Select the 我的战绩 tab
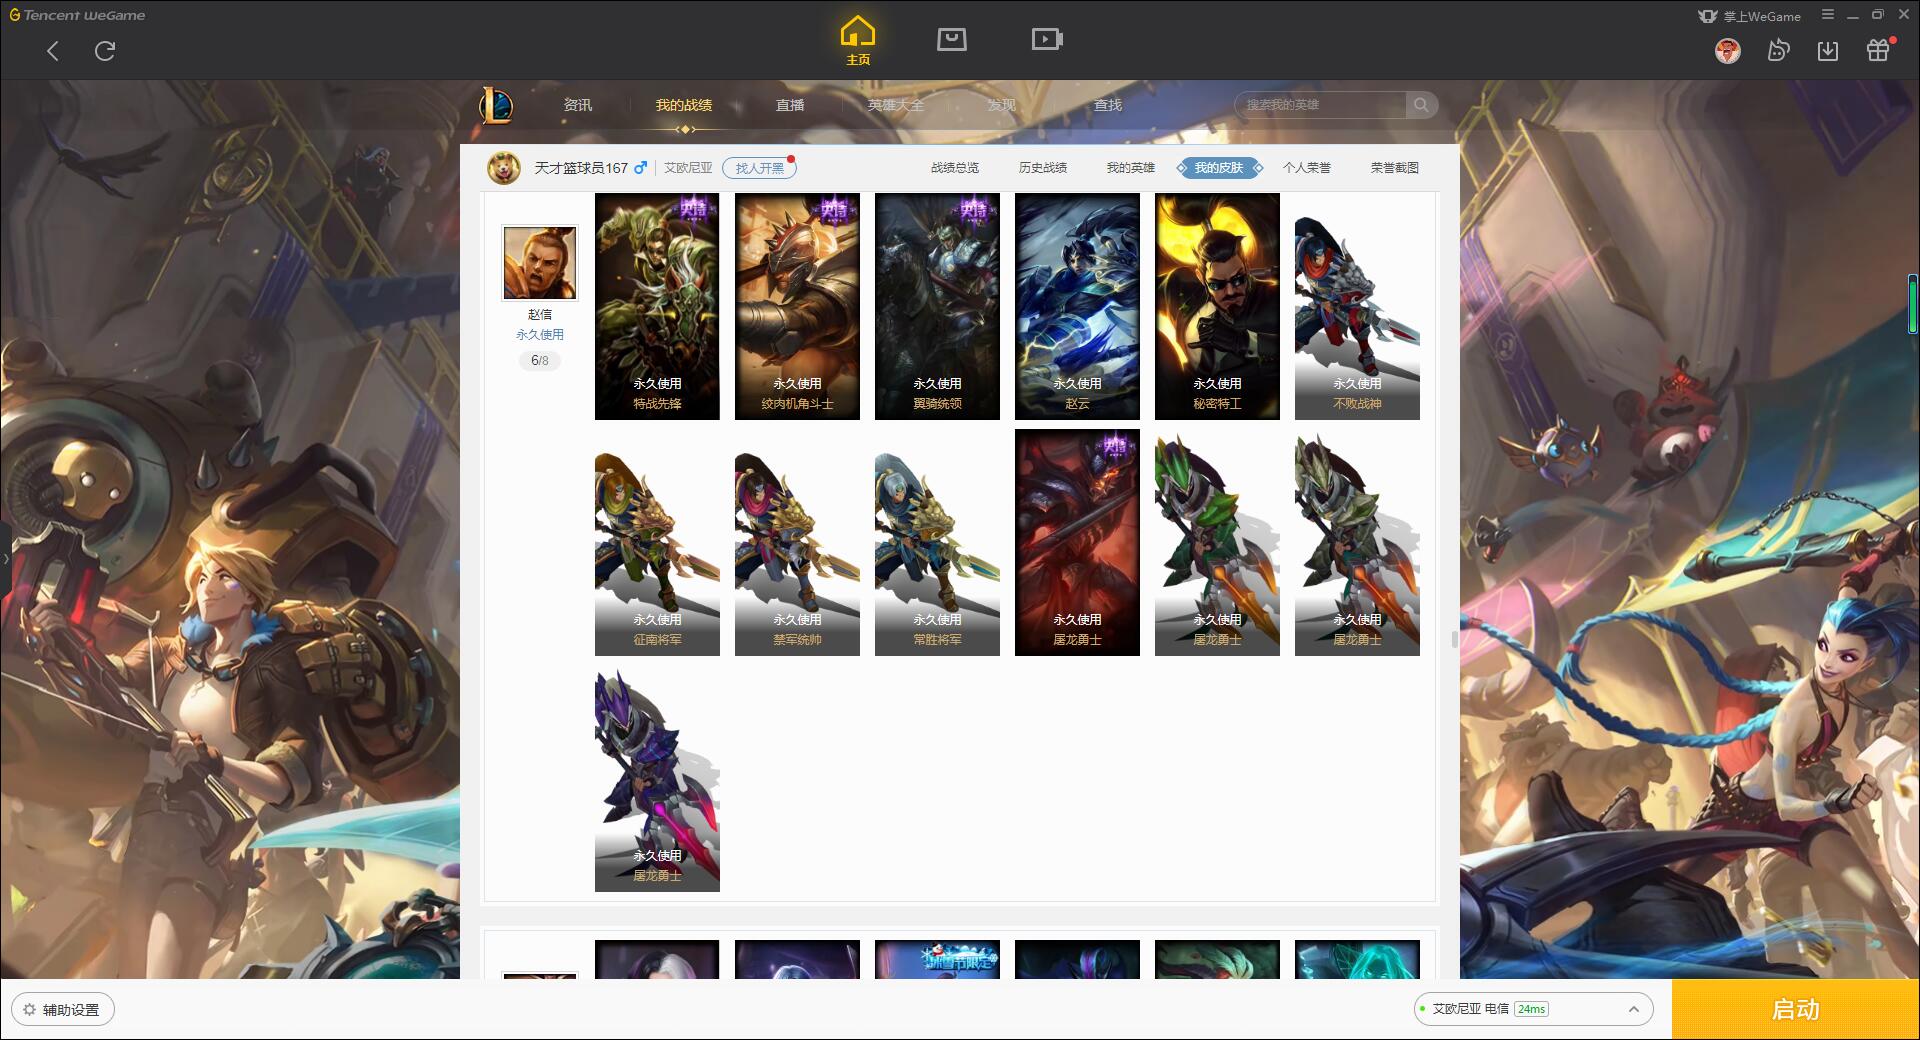 click(x=684, y=105)
